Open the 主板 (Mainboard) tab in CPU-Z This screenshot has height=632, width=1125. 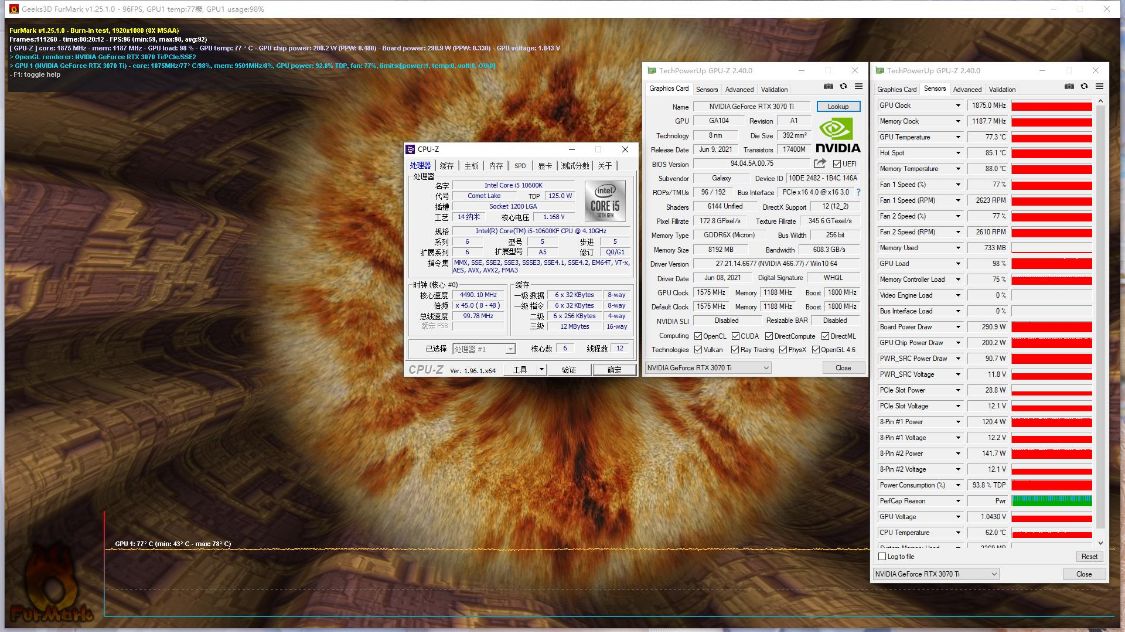pos(471,166)
